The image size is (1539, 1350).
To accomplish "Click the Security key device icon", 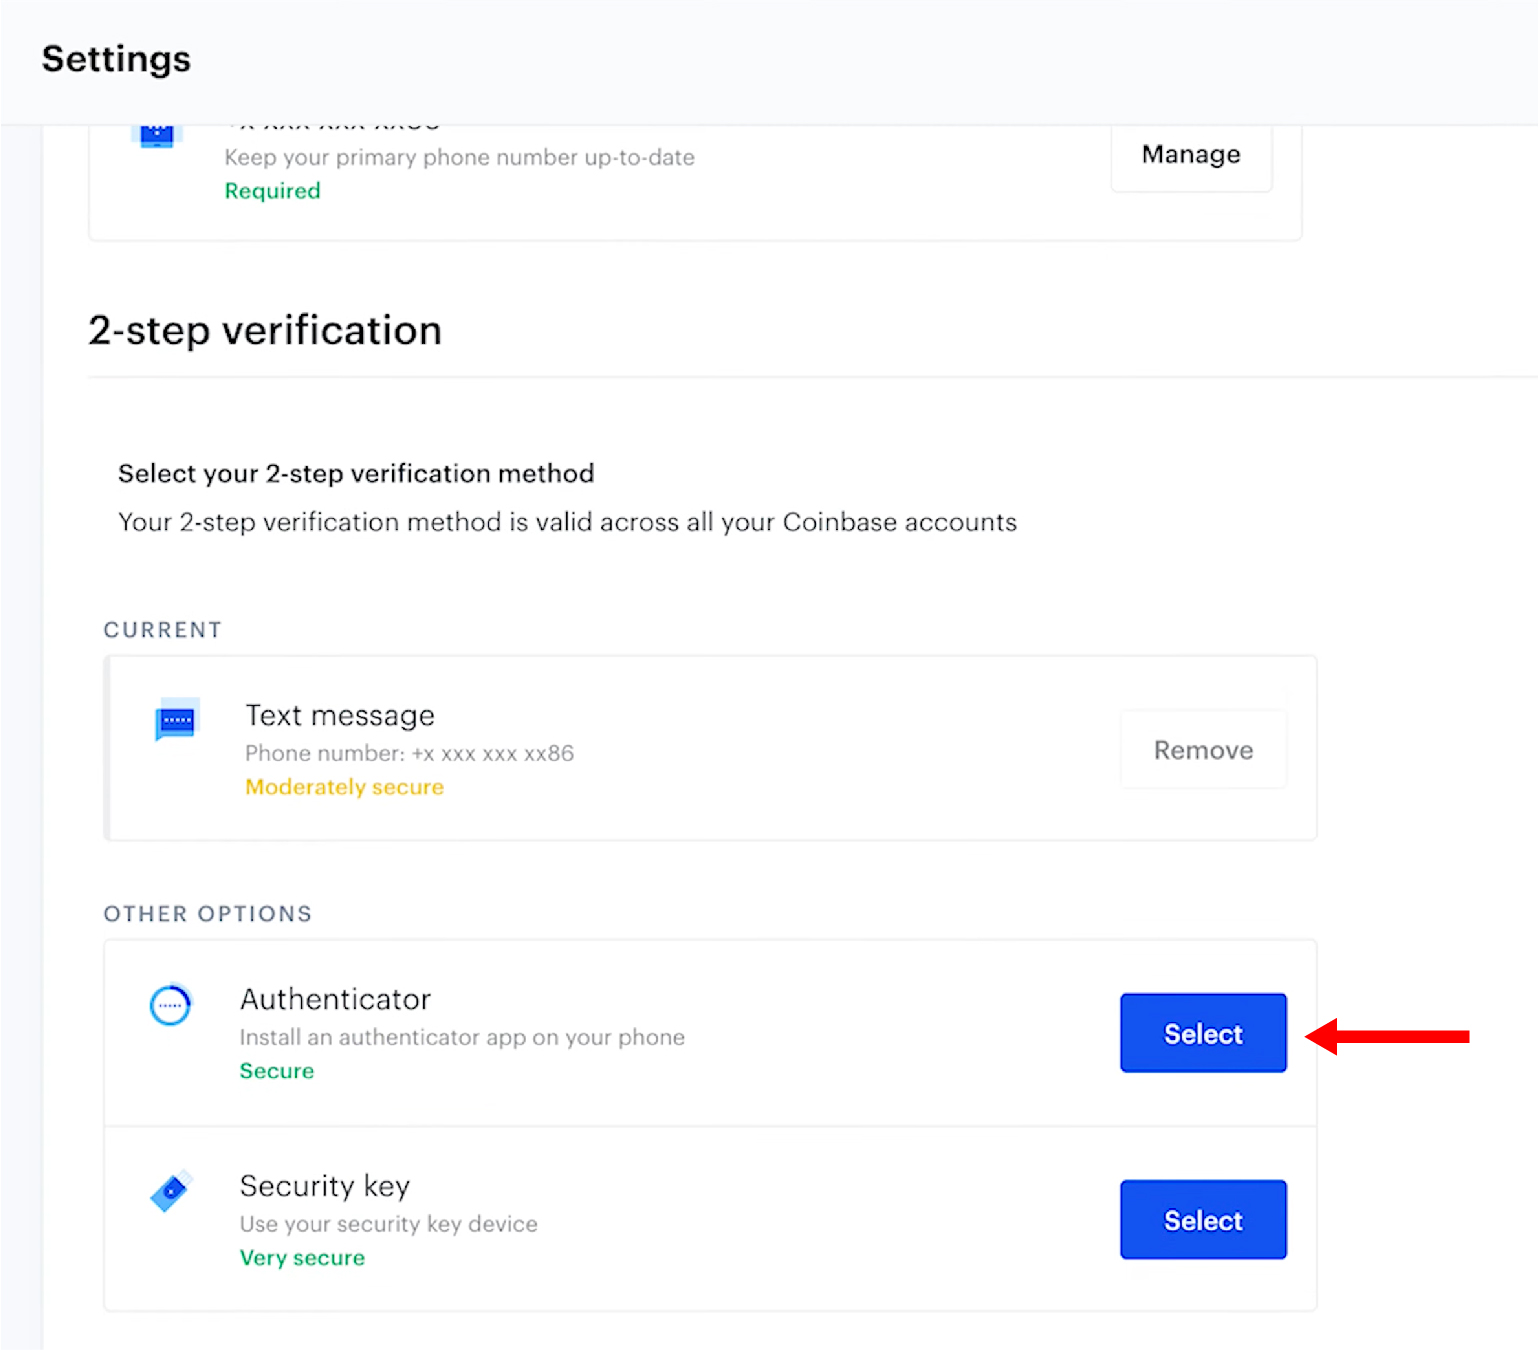I will pyautogui.click(x=171, y=1191).
